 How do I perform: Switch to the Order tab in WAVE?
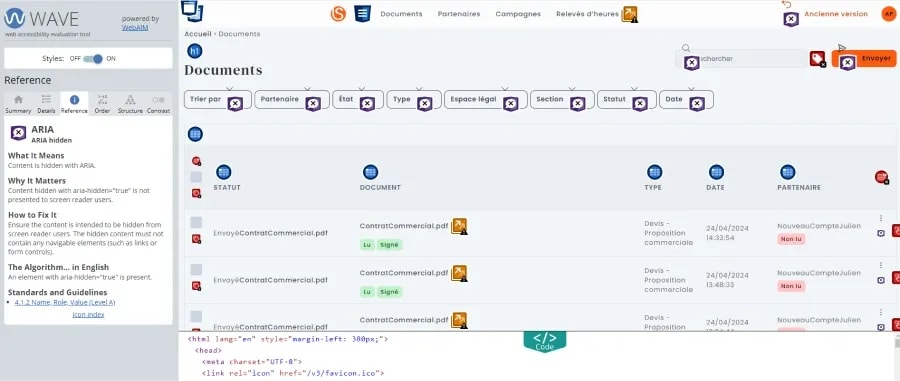click(102, 104)
